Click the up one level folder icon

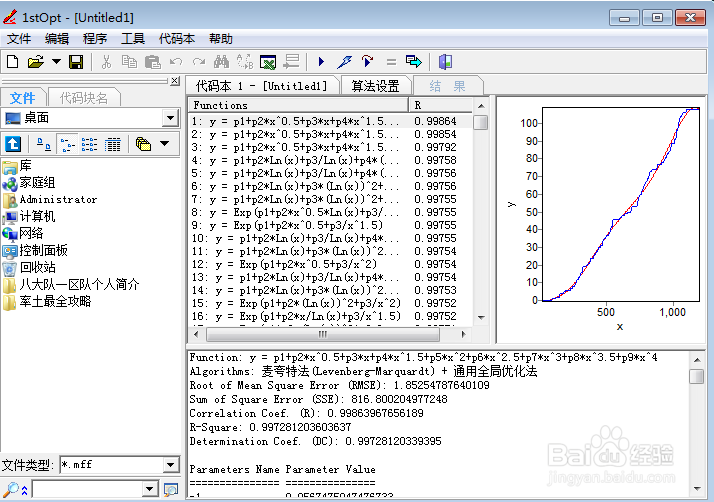13,144
